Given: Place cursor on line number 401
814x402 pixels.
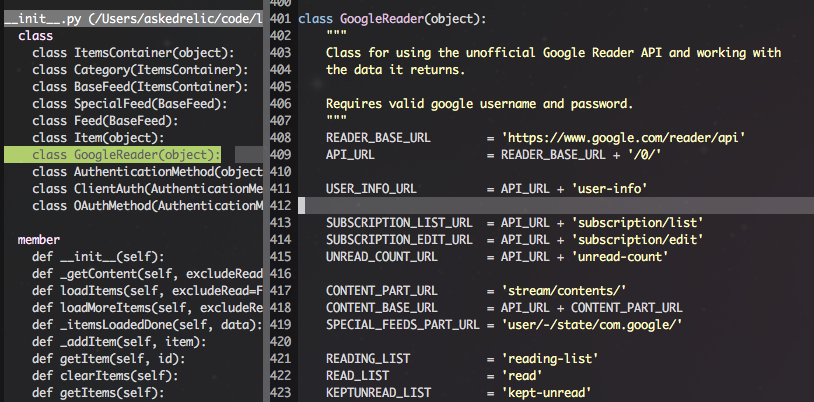Looking at the screenshot, I should point(281,19).
